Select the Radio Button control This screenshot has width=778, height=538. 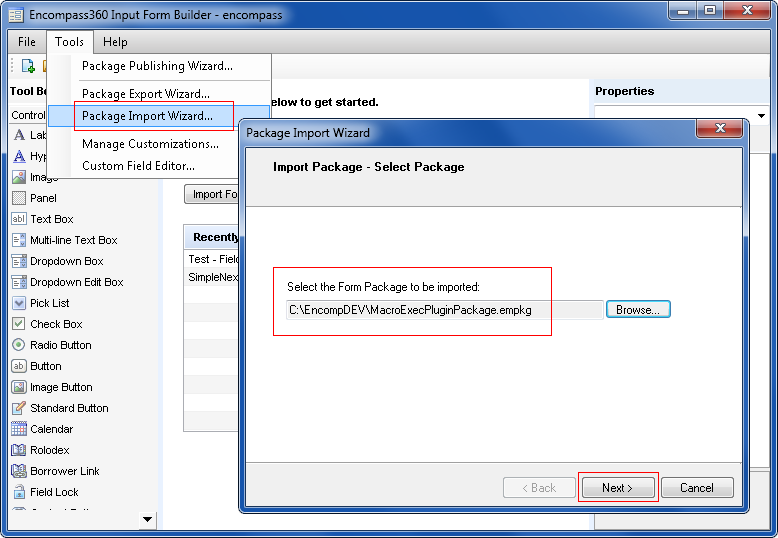[60, 345]
